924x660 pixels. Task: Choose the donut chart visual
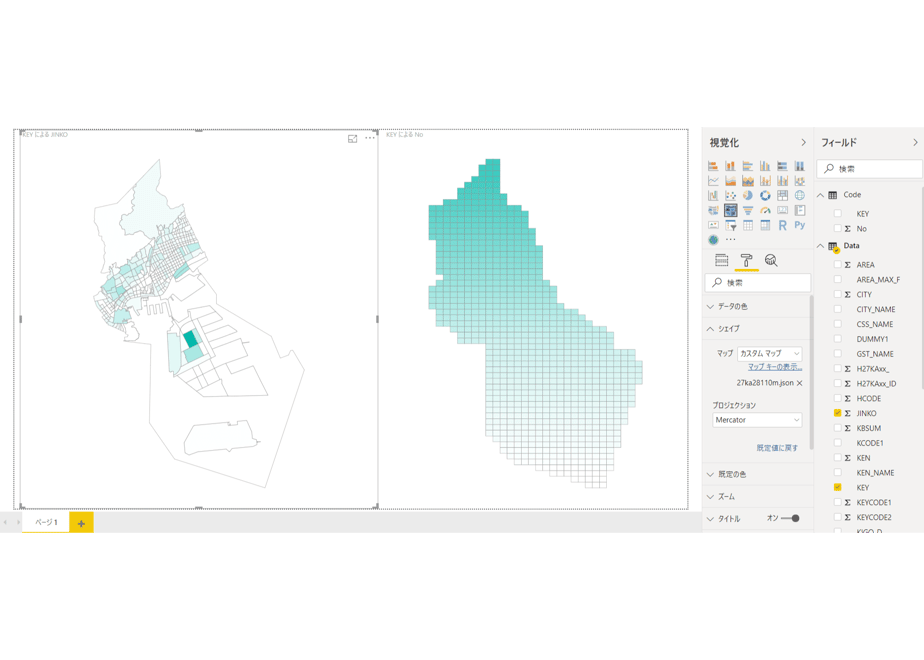[765, 196]
